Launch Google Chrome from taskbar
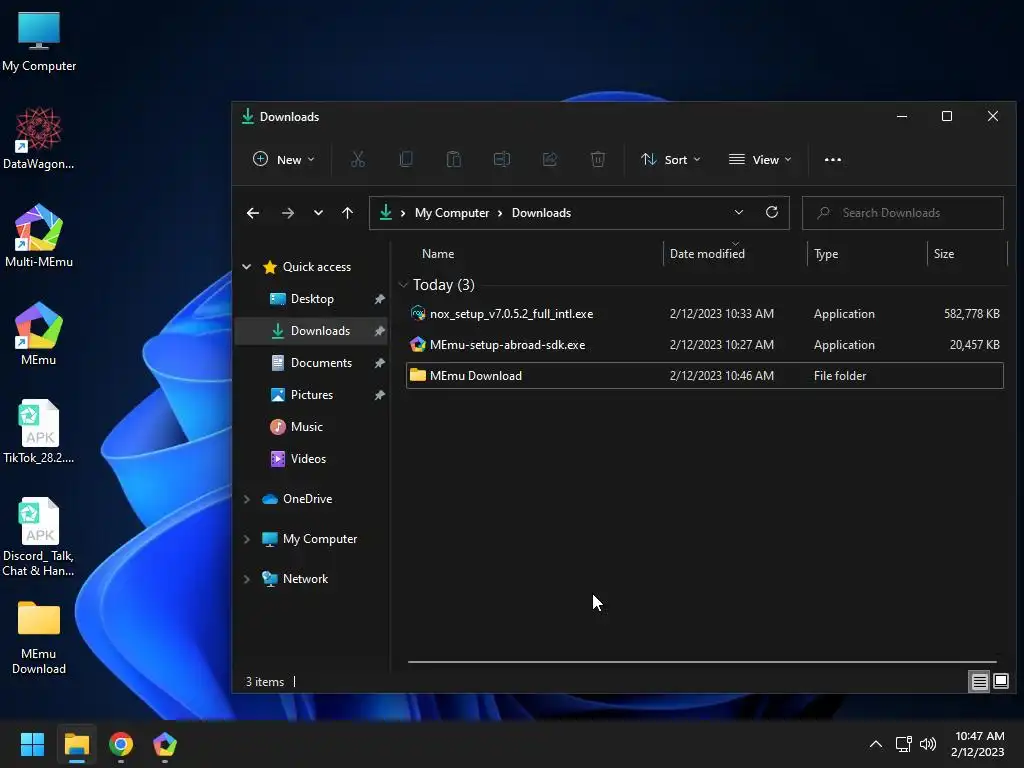Viewport: 1024px width, 768px height. click(x=121, y=744)
